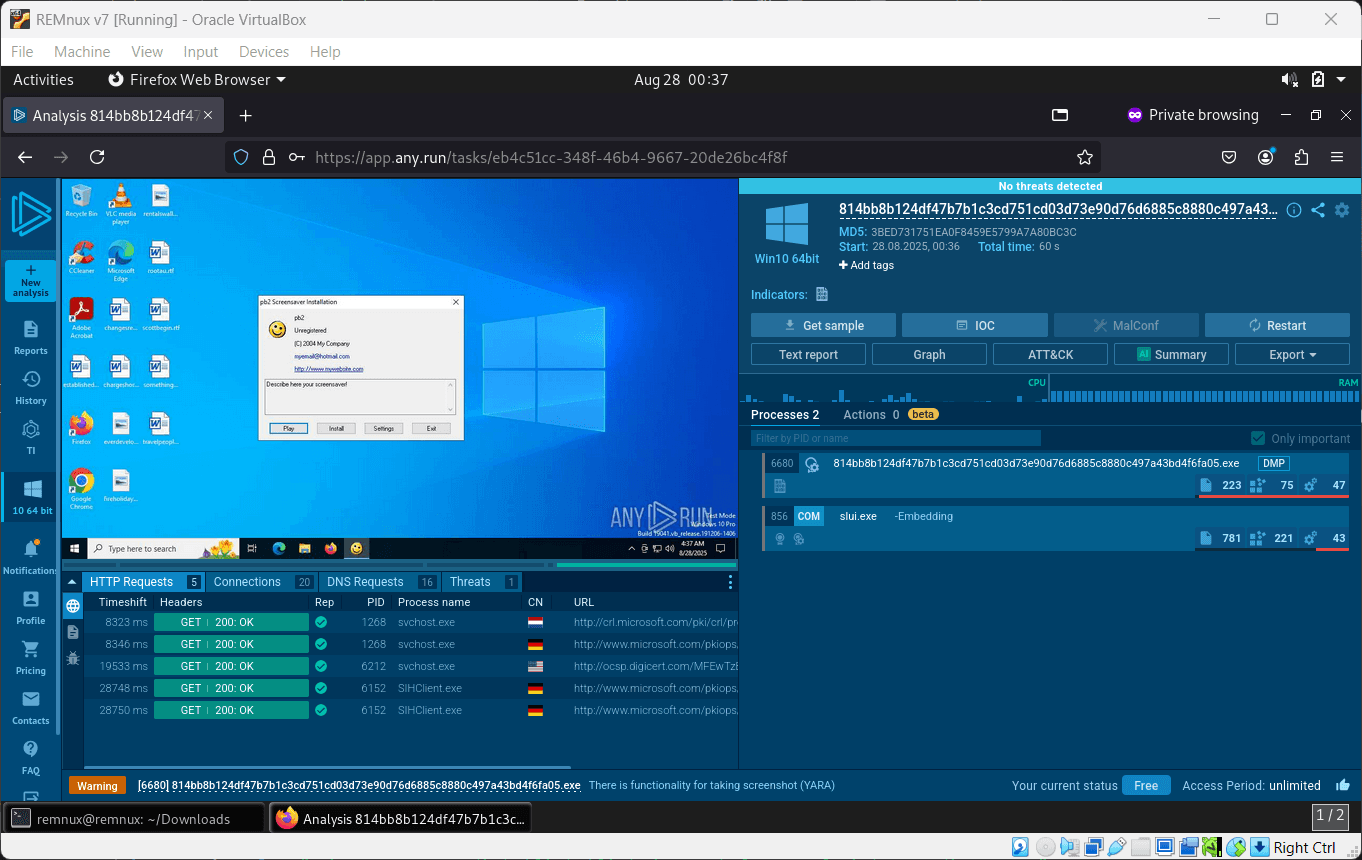
Task: Open the network panel three-dot menu
Action: (x=730, y=582)
